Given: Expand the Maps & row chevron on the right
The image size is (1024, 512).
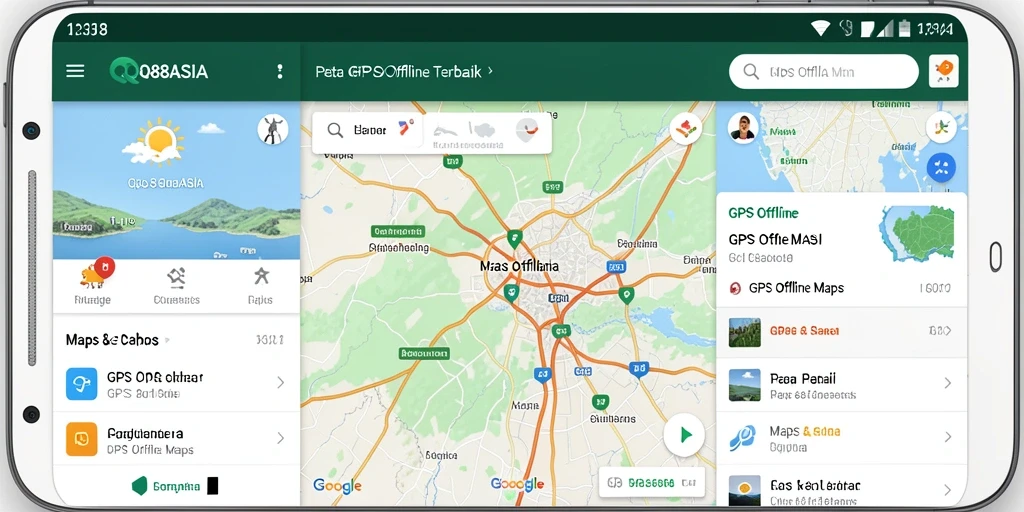Looking at the screenshot, I should tap(948, 437).
